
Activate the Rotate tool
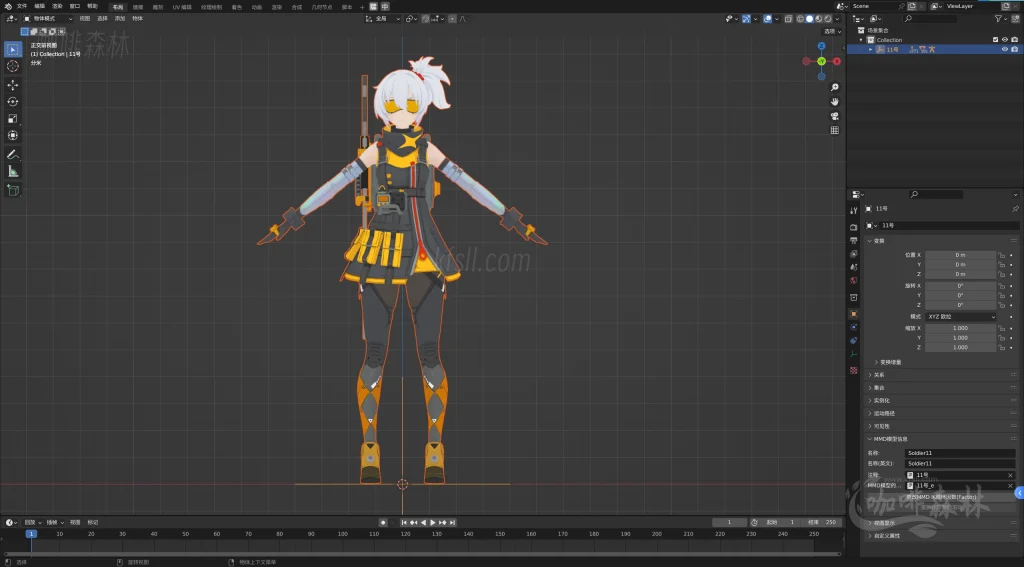coord(12,101)
